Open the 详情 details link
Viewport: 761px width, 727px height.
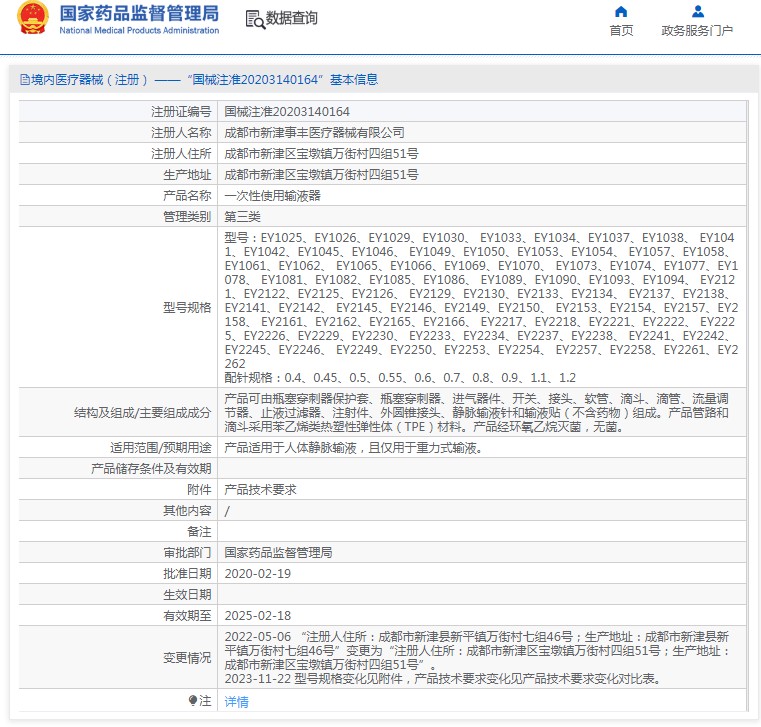click(236, 701)
